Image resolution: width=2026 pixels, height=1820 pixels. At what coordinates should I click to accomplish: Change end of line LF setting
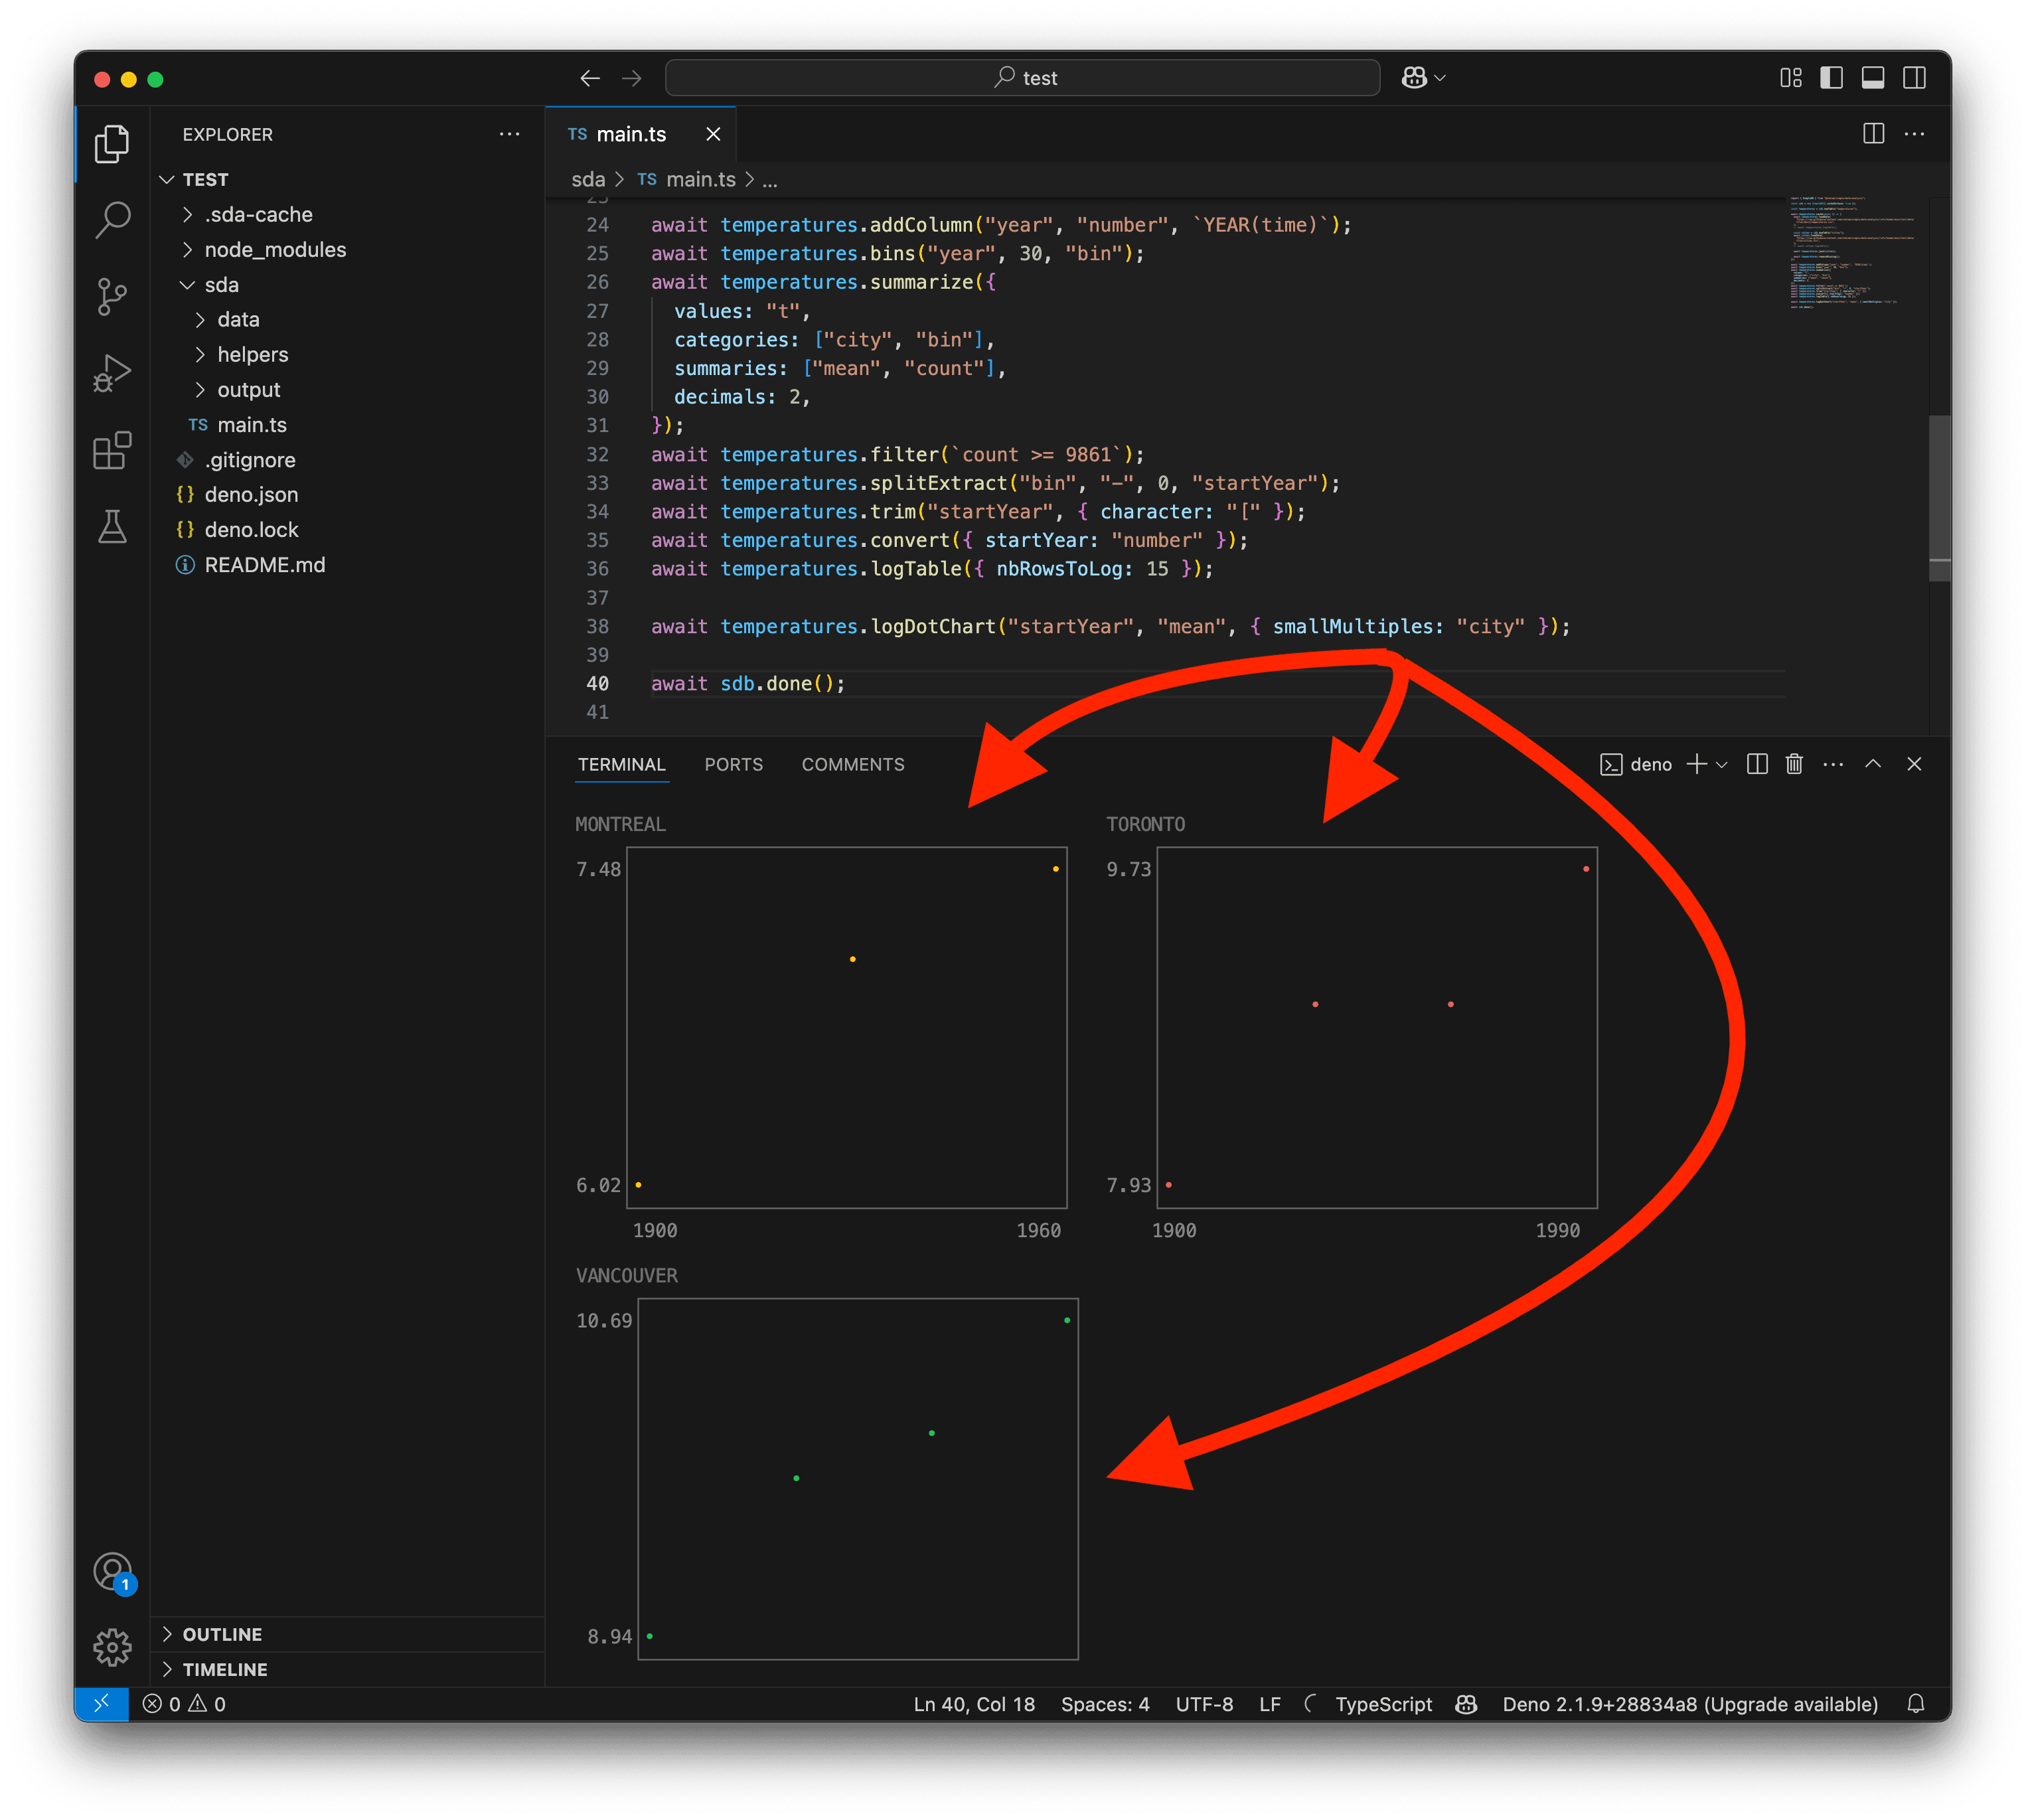click(x=1270, y=1704)
